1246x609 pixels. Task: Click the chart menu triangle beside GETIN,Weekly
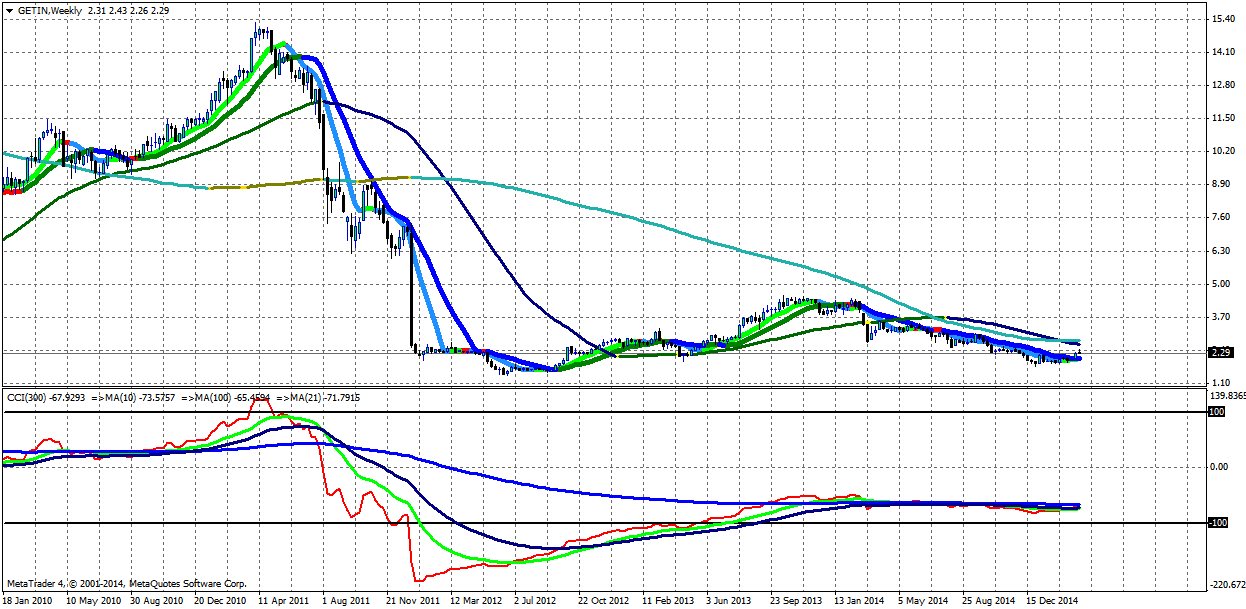[x=9, y=10]
